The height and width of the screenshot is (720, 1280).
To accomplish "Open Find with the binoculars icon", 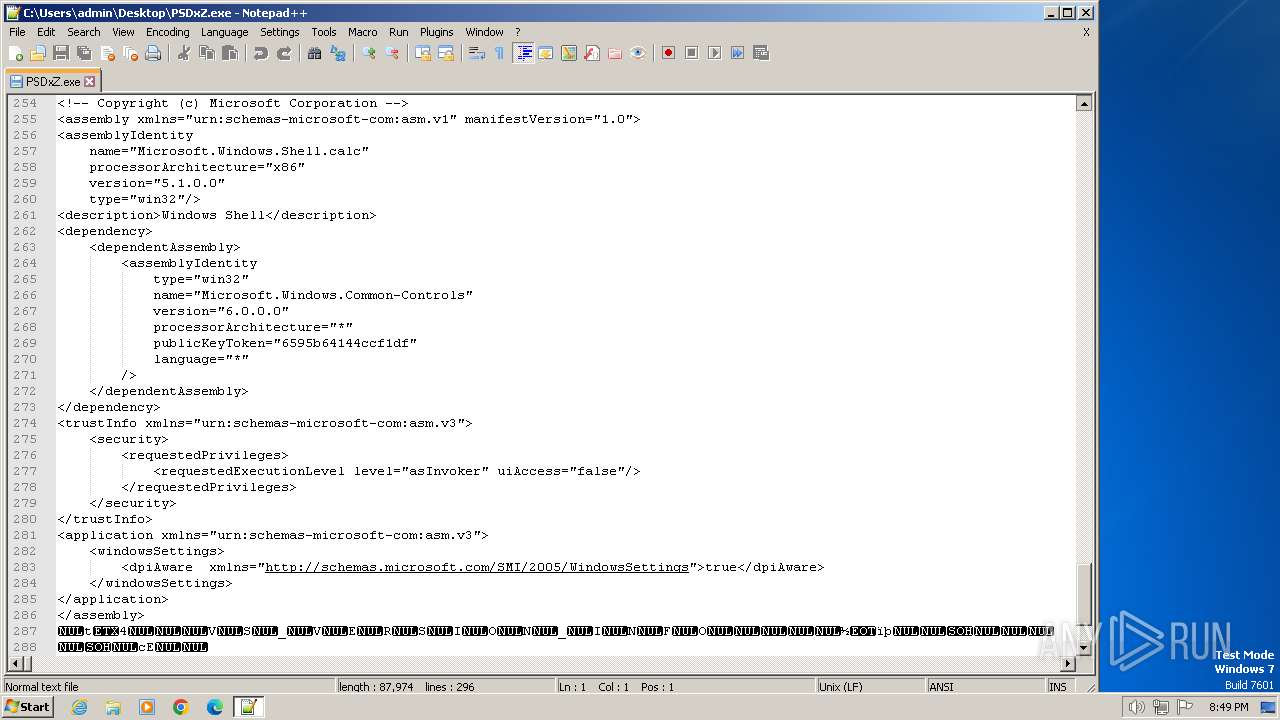I will 315,53.
